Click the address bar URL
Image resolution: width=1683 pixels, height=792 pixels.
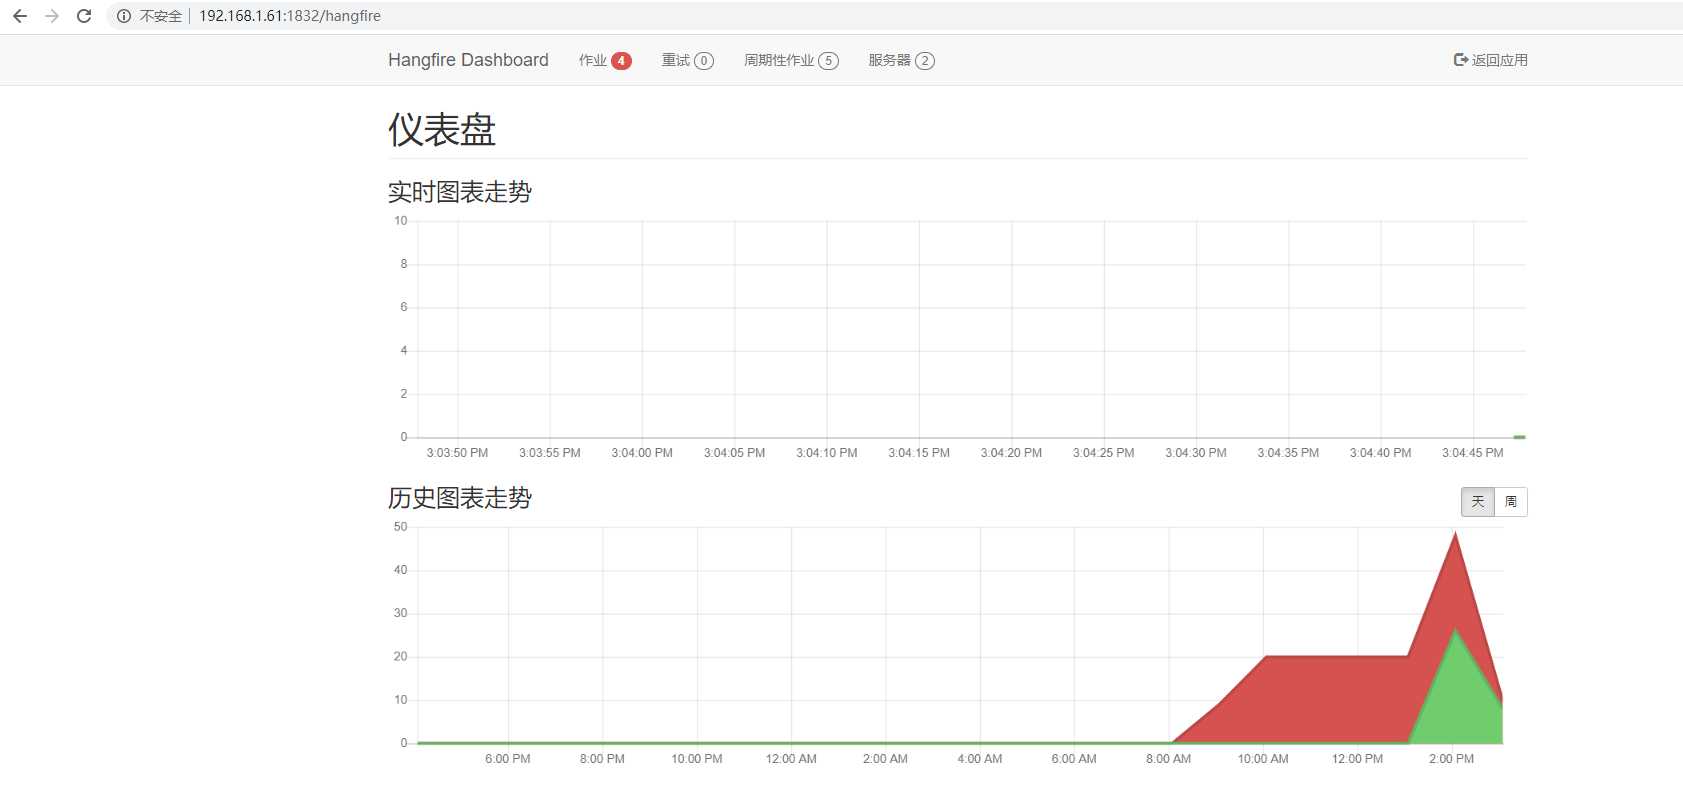pyautogui.click(x=290, y=16)
